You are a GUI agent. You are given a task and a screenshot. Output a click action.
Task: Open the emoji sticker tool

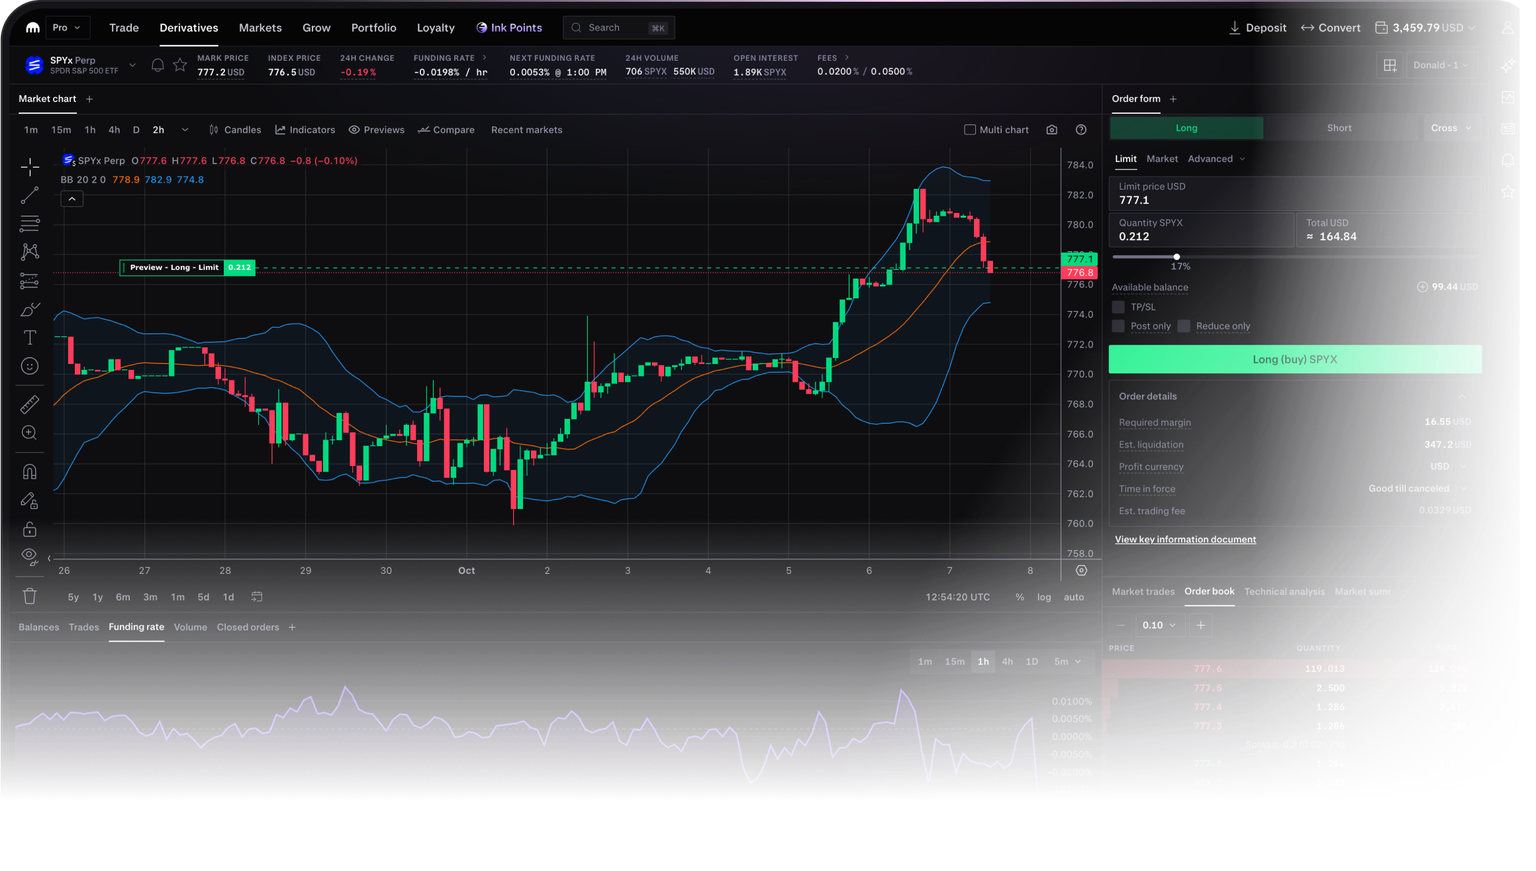(30, 366)
